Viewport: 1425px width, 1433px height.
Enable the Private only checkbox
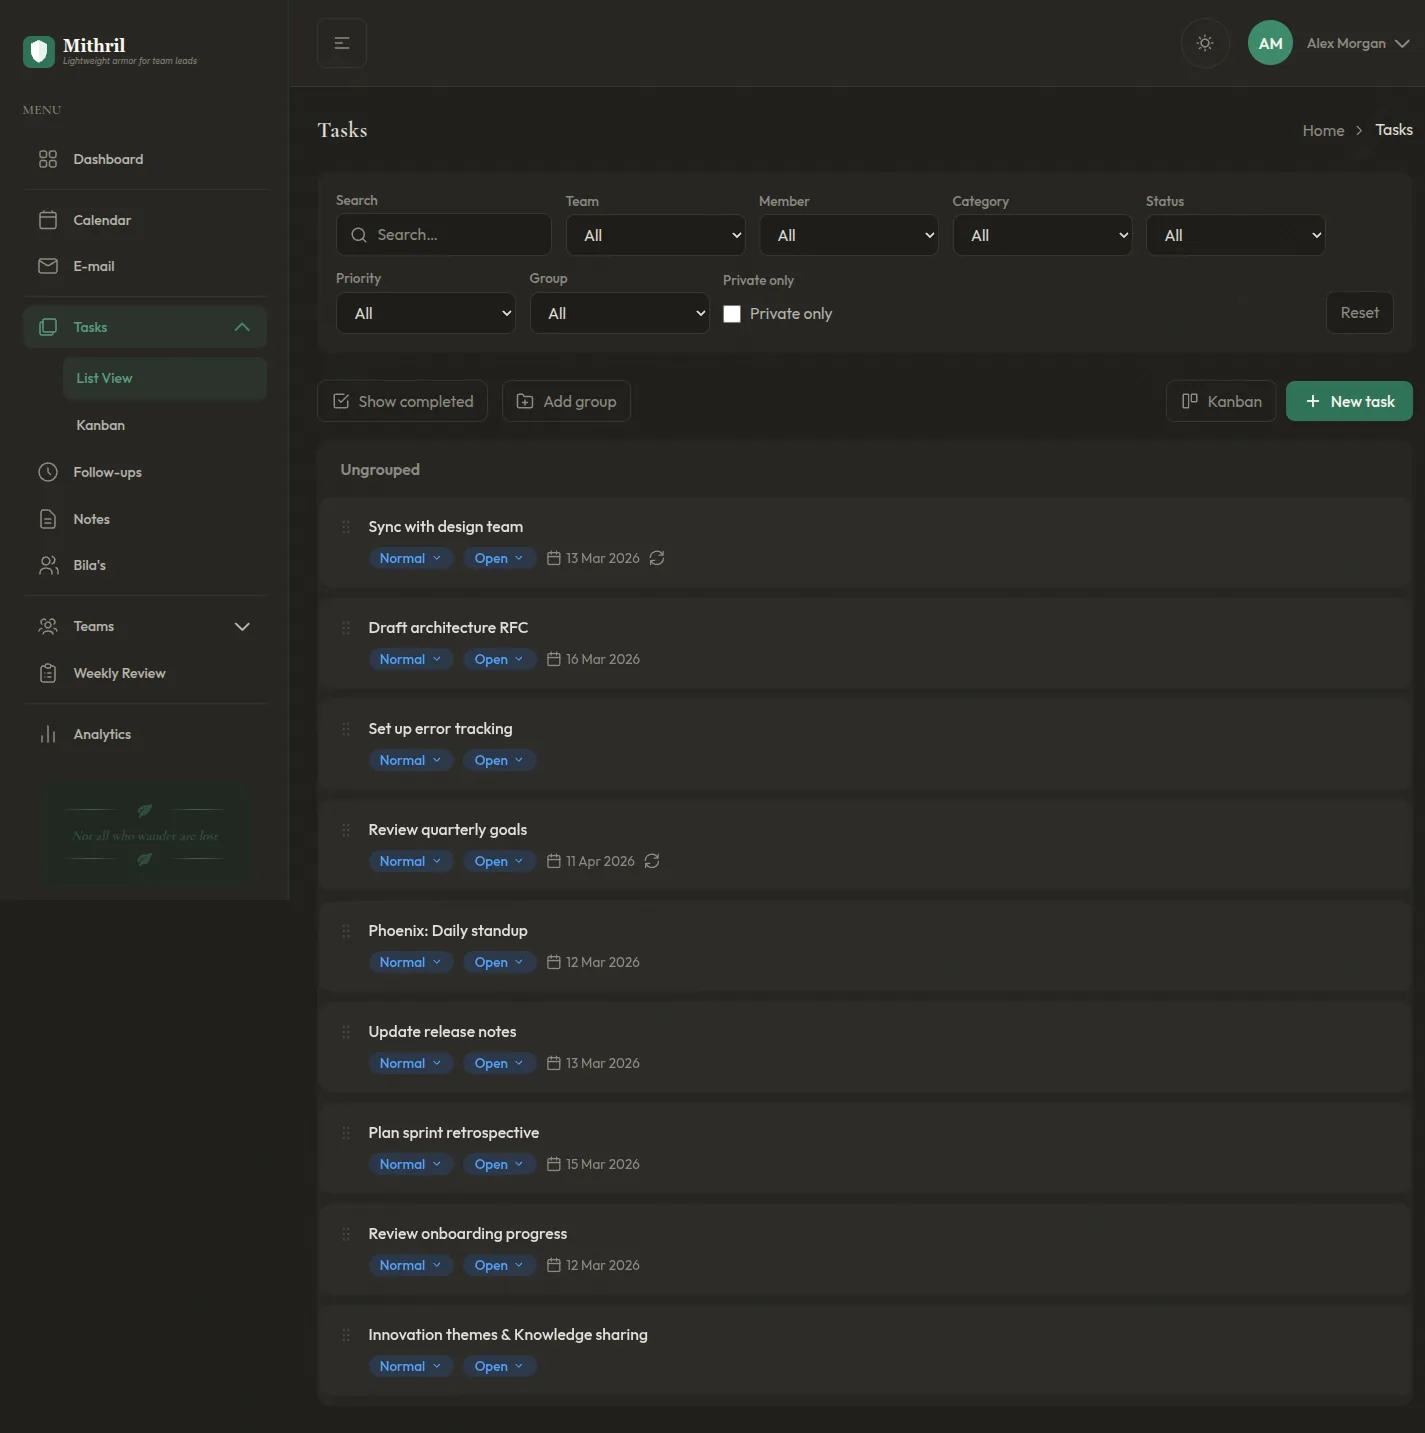coord(732,314)
